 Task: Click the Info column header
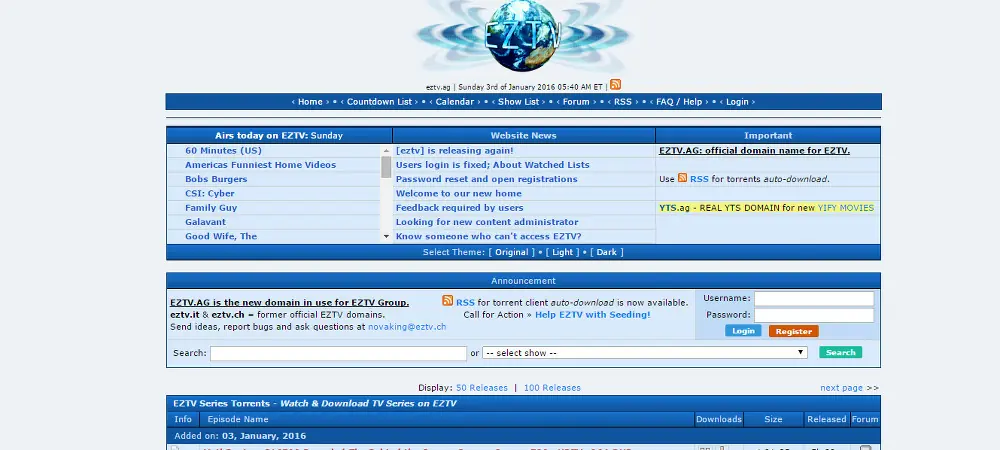tap(183, 419)
